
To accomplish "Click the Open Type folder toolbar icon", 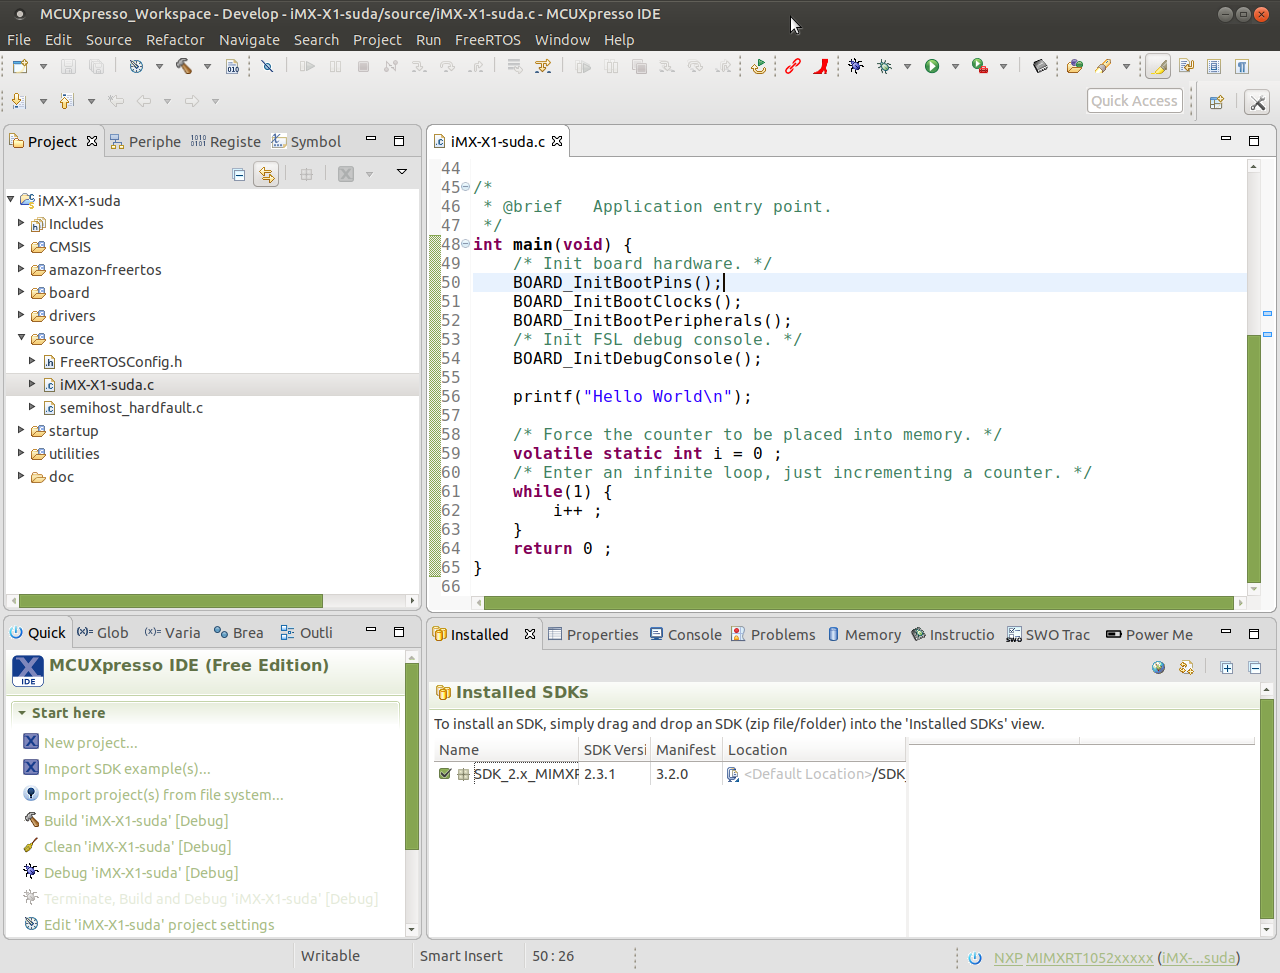I will tap(1075, 66).
